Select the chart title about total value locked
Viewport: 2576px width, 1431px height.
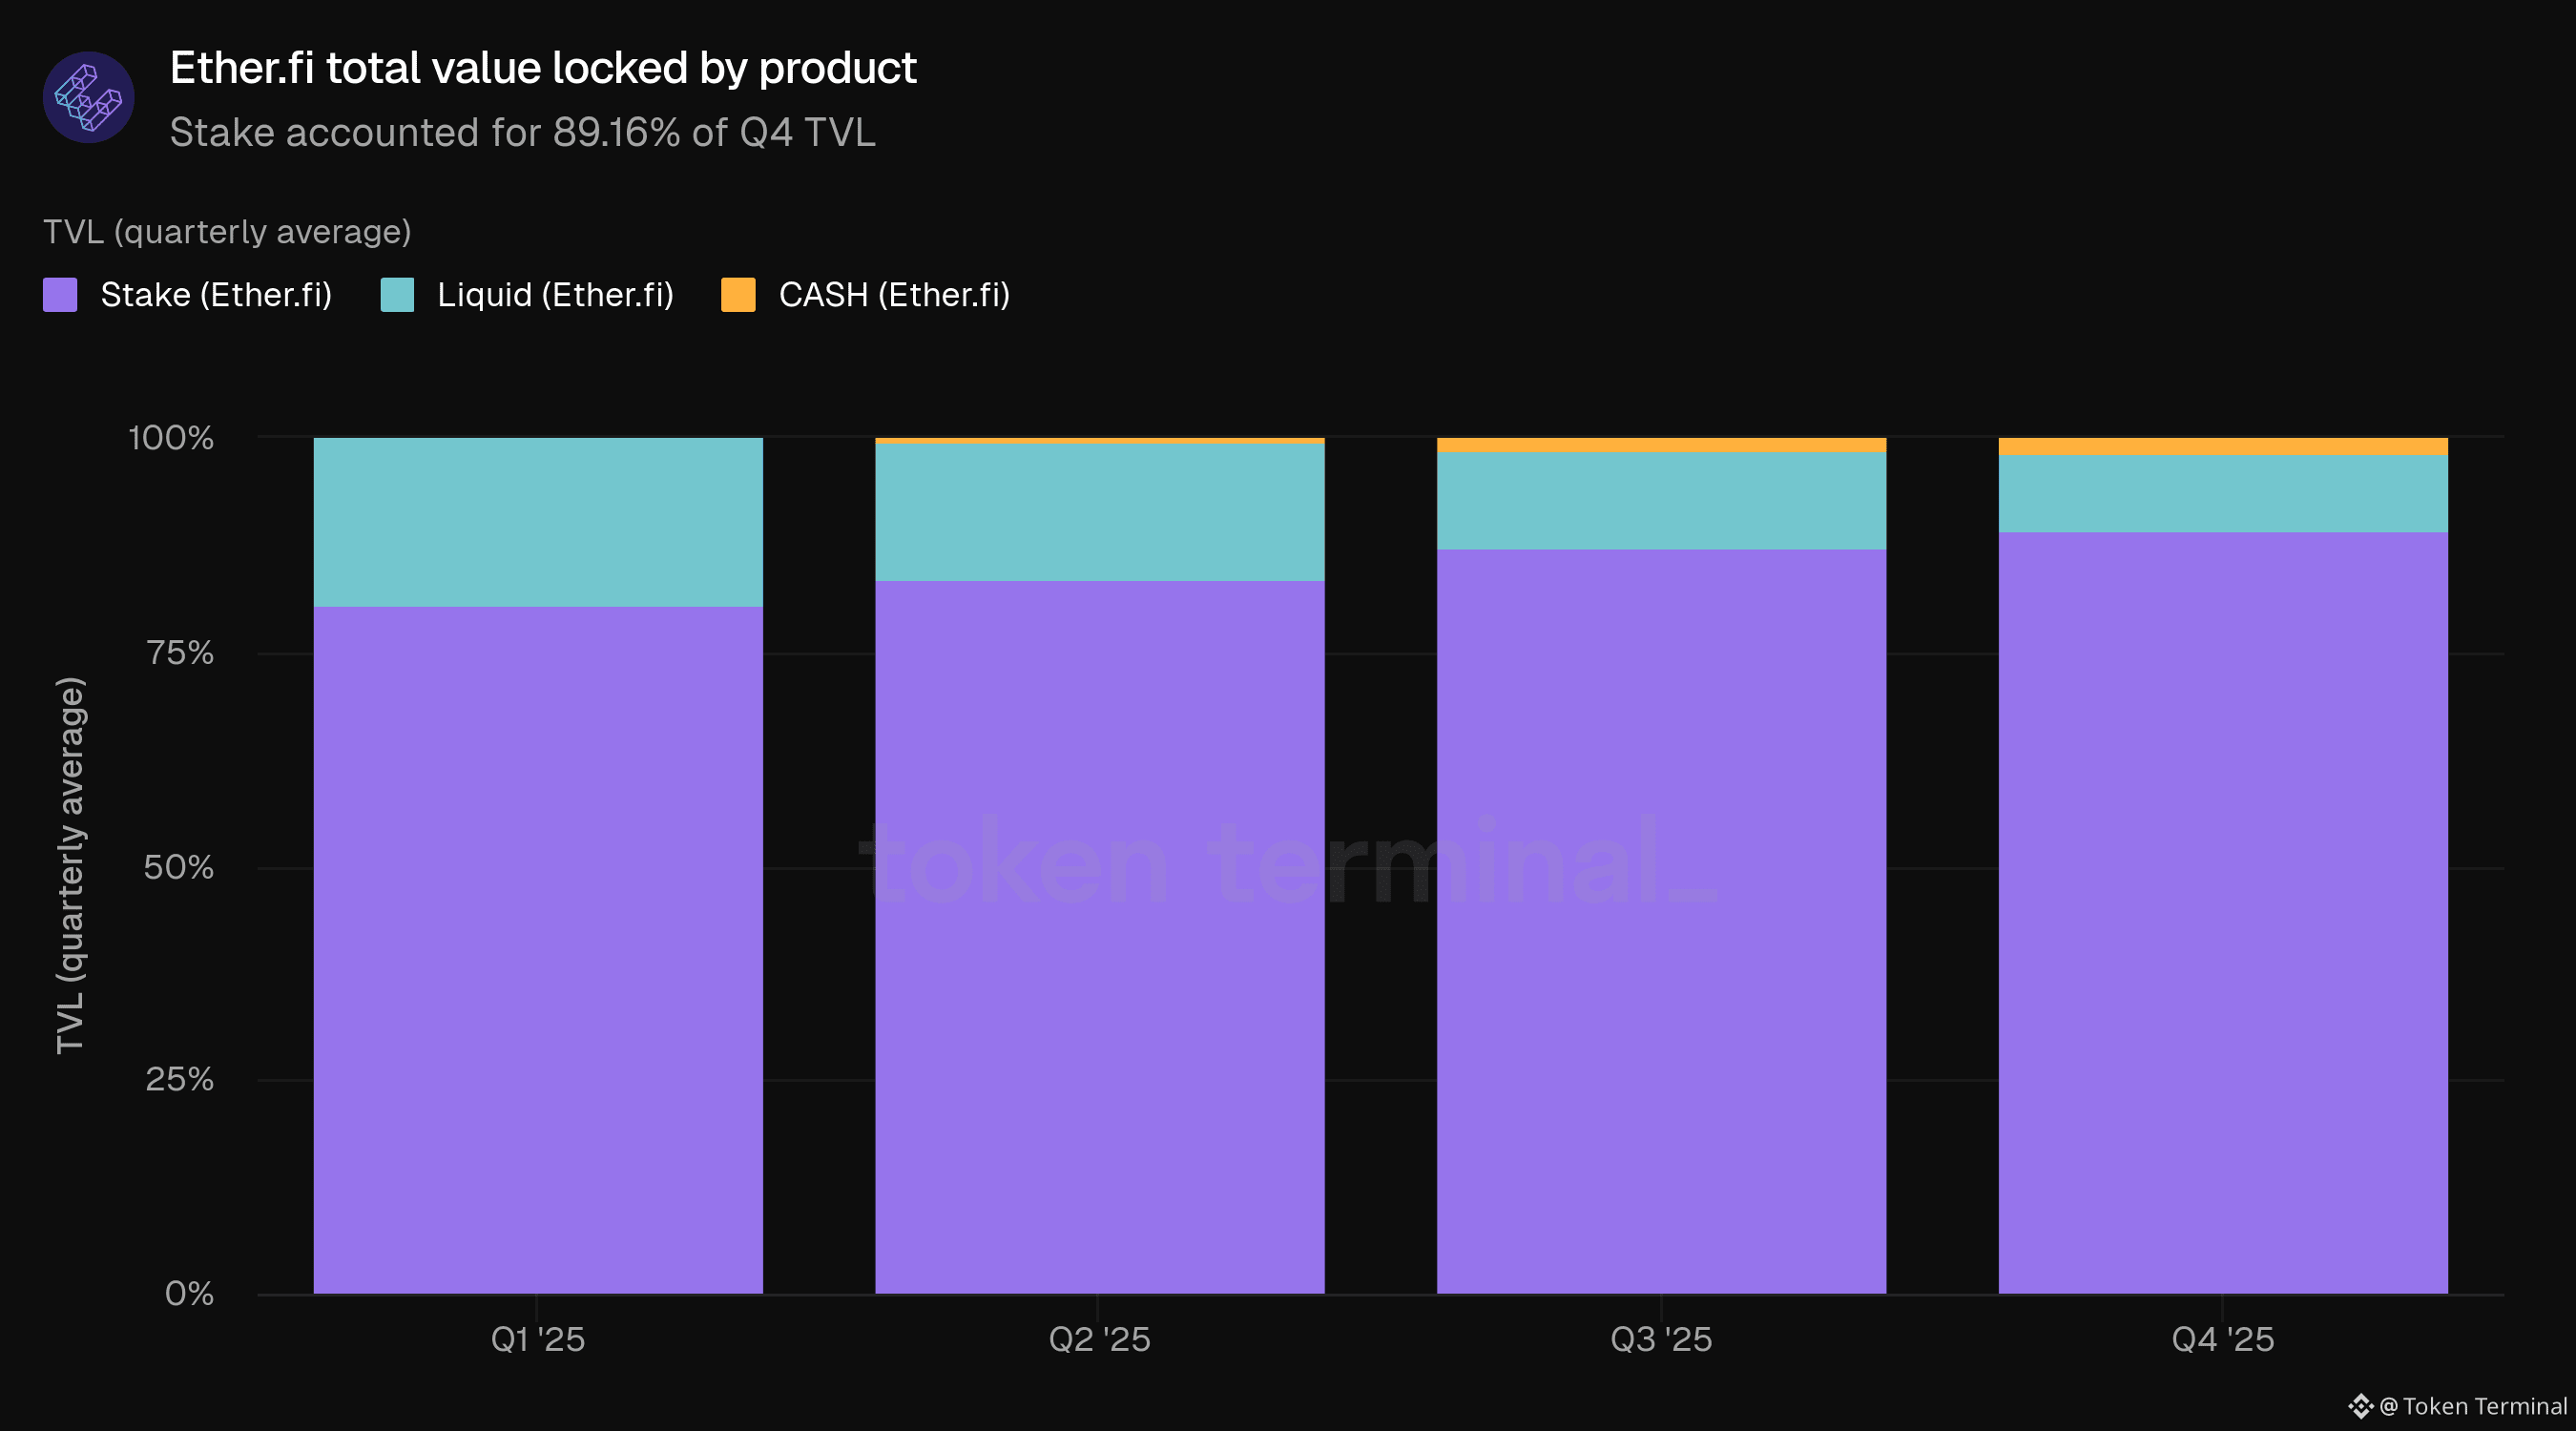[x=543, y=68]
